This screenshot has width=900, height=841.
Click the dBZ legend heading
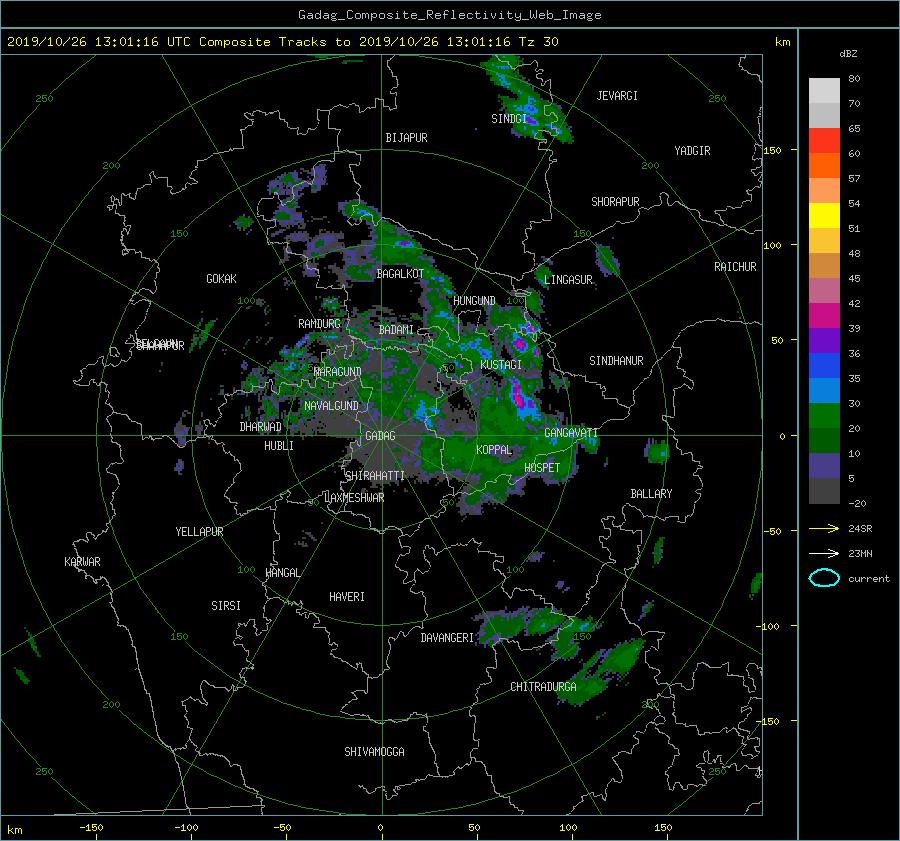click(848, 54)
